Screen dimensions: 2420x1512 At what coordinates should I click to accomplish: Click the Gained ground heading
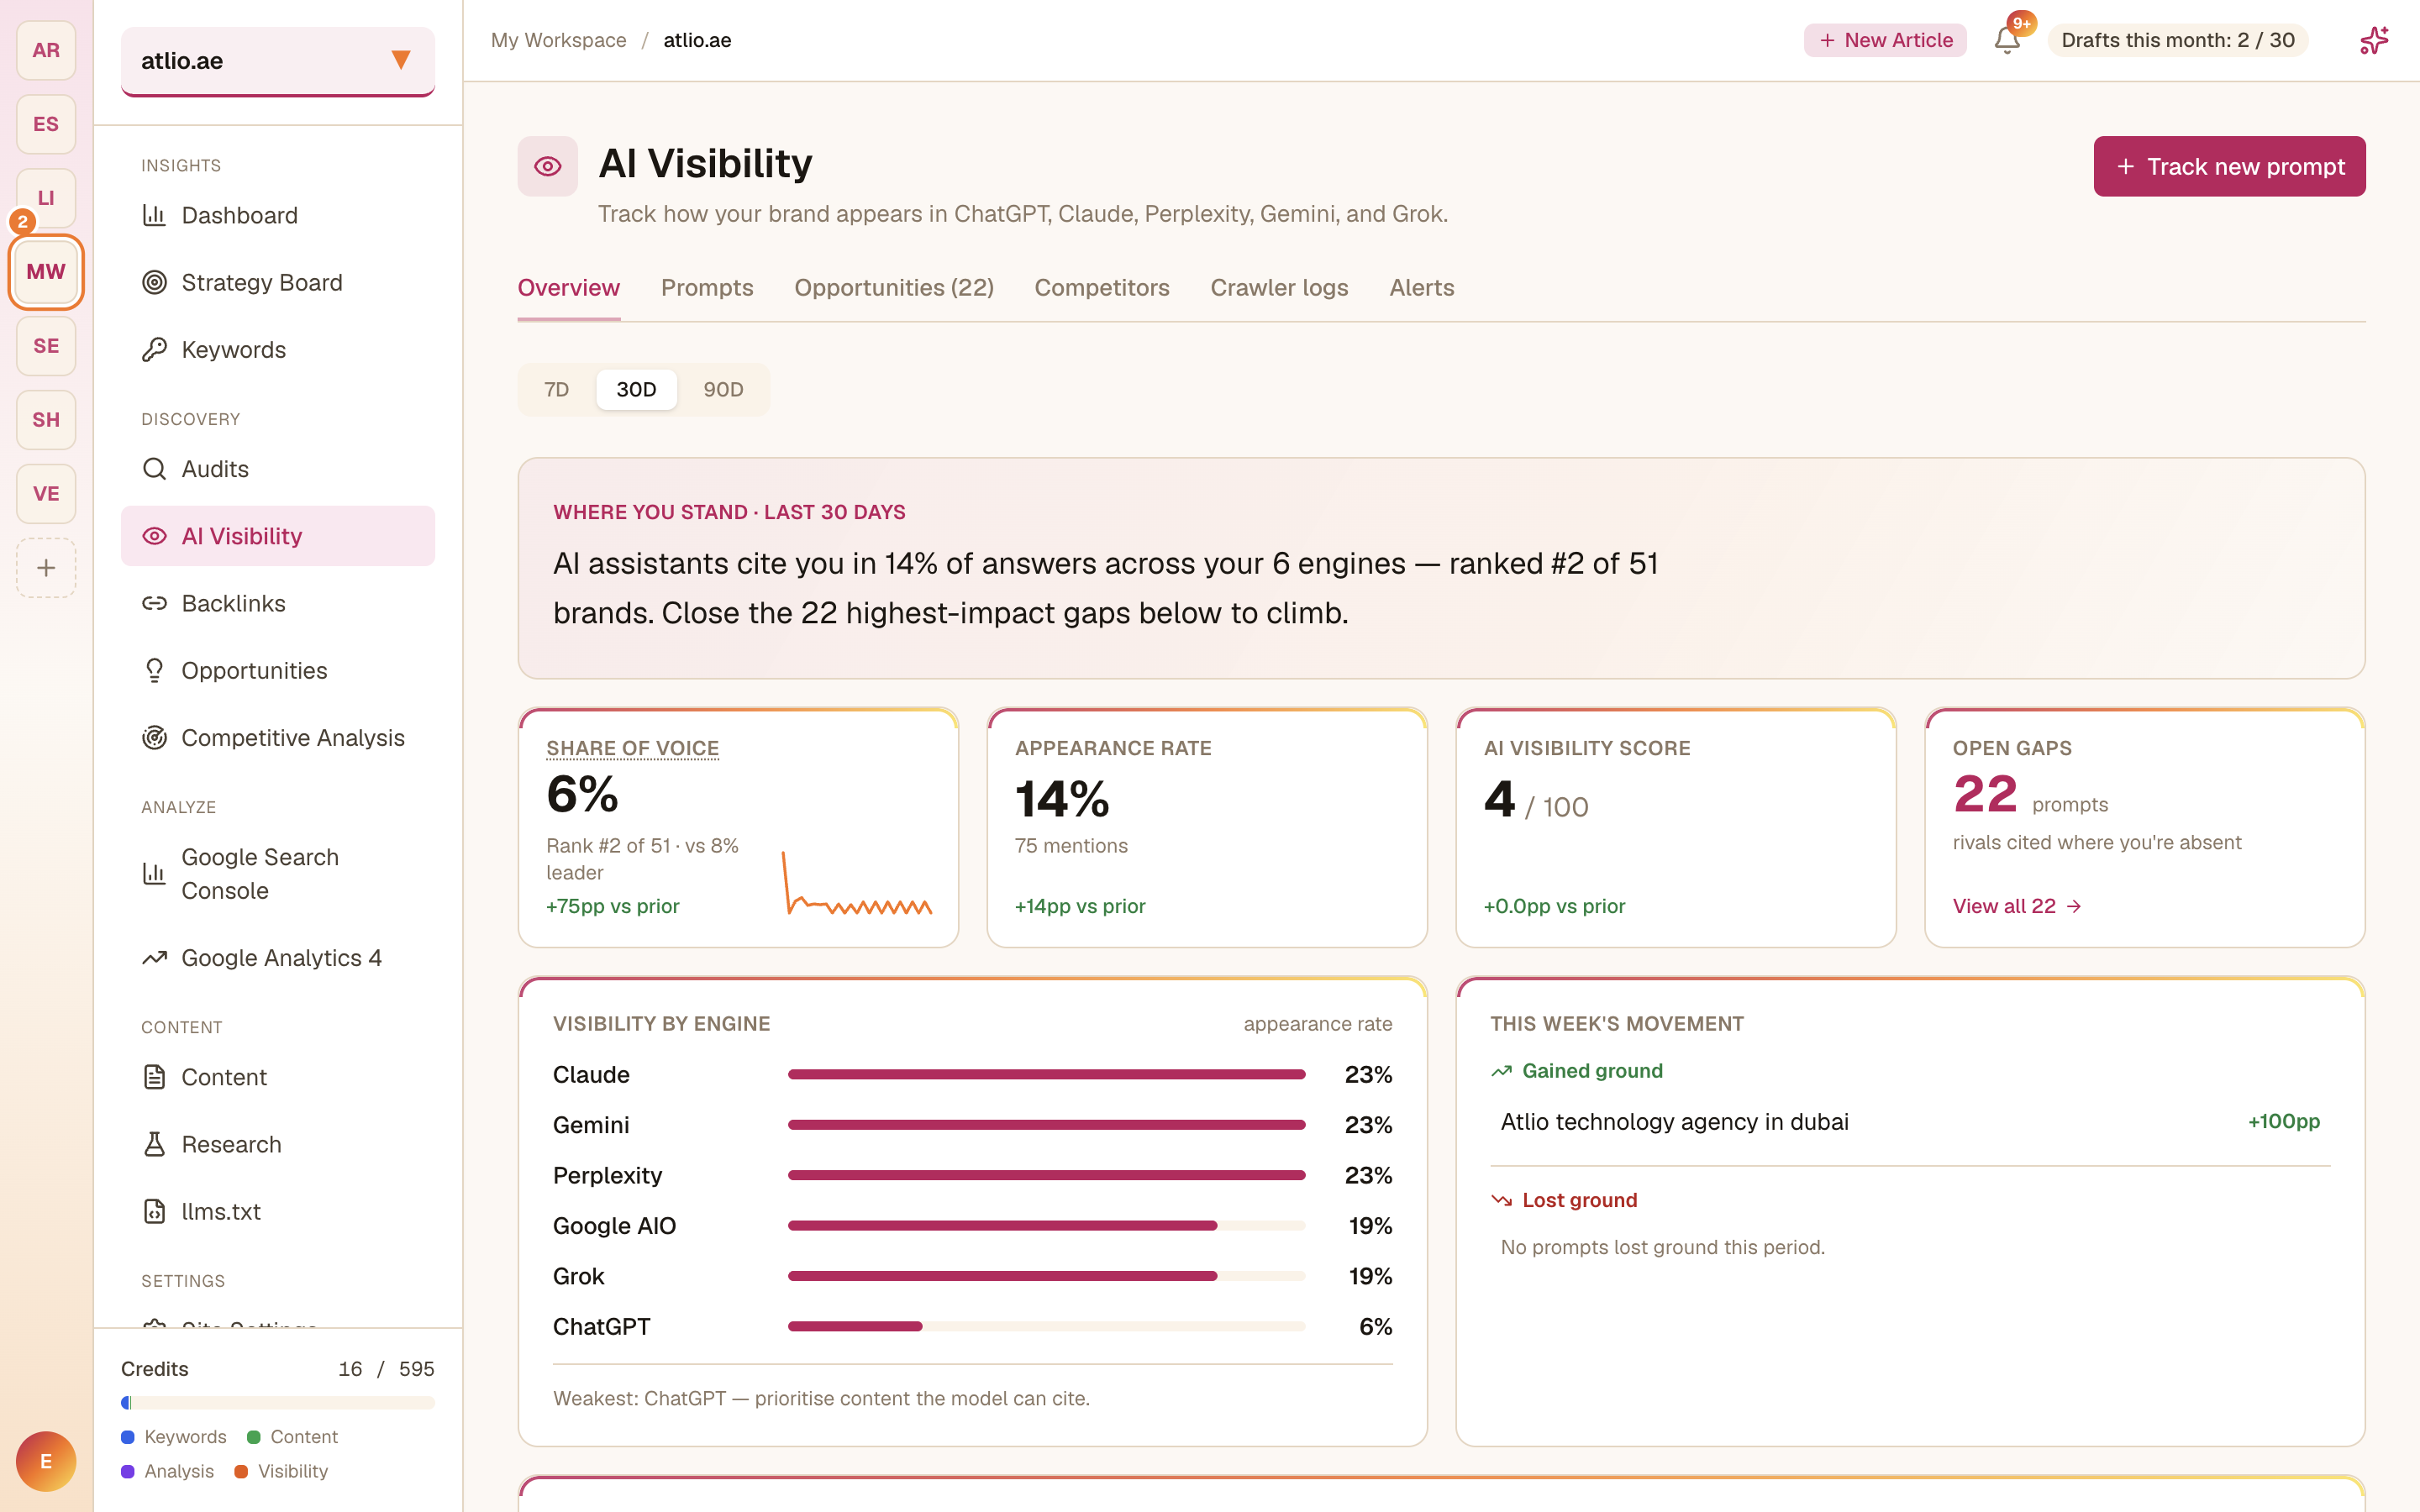1592,1070
